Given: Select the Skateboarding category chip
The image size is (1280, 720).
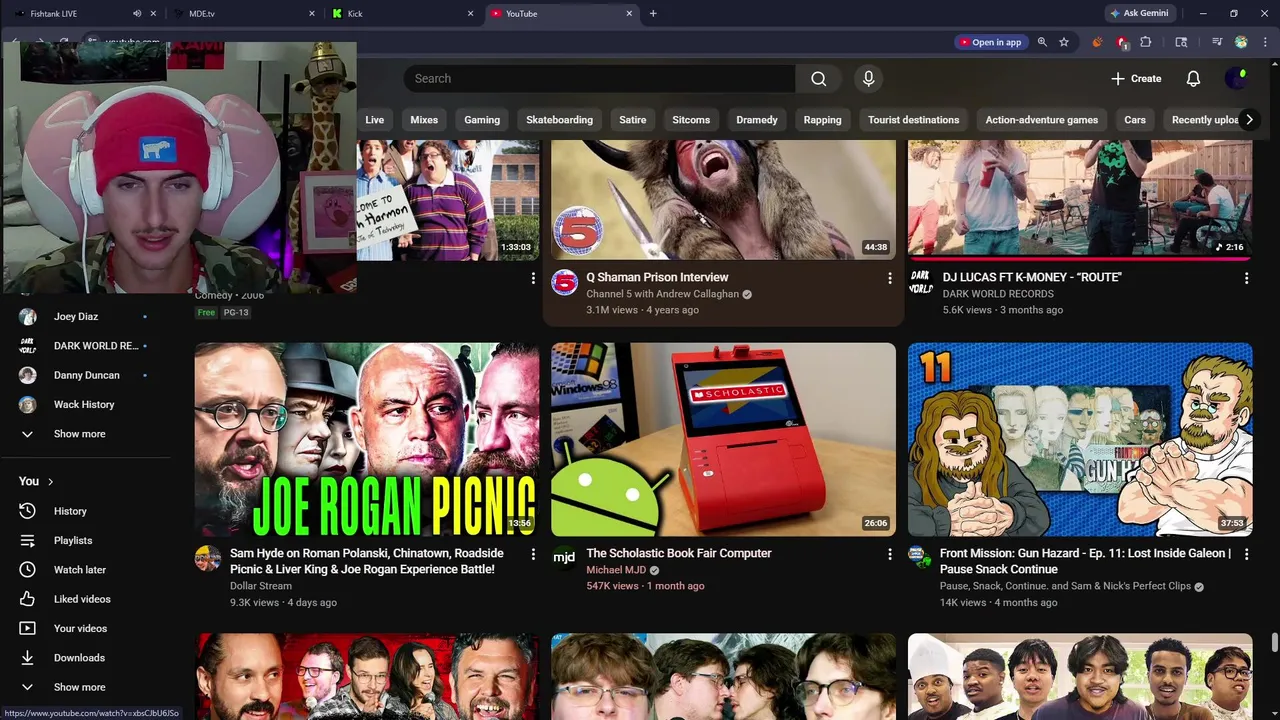Looking at the screenshot, I should pos(560,120).
